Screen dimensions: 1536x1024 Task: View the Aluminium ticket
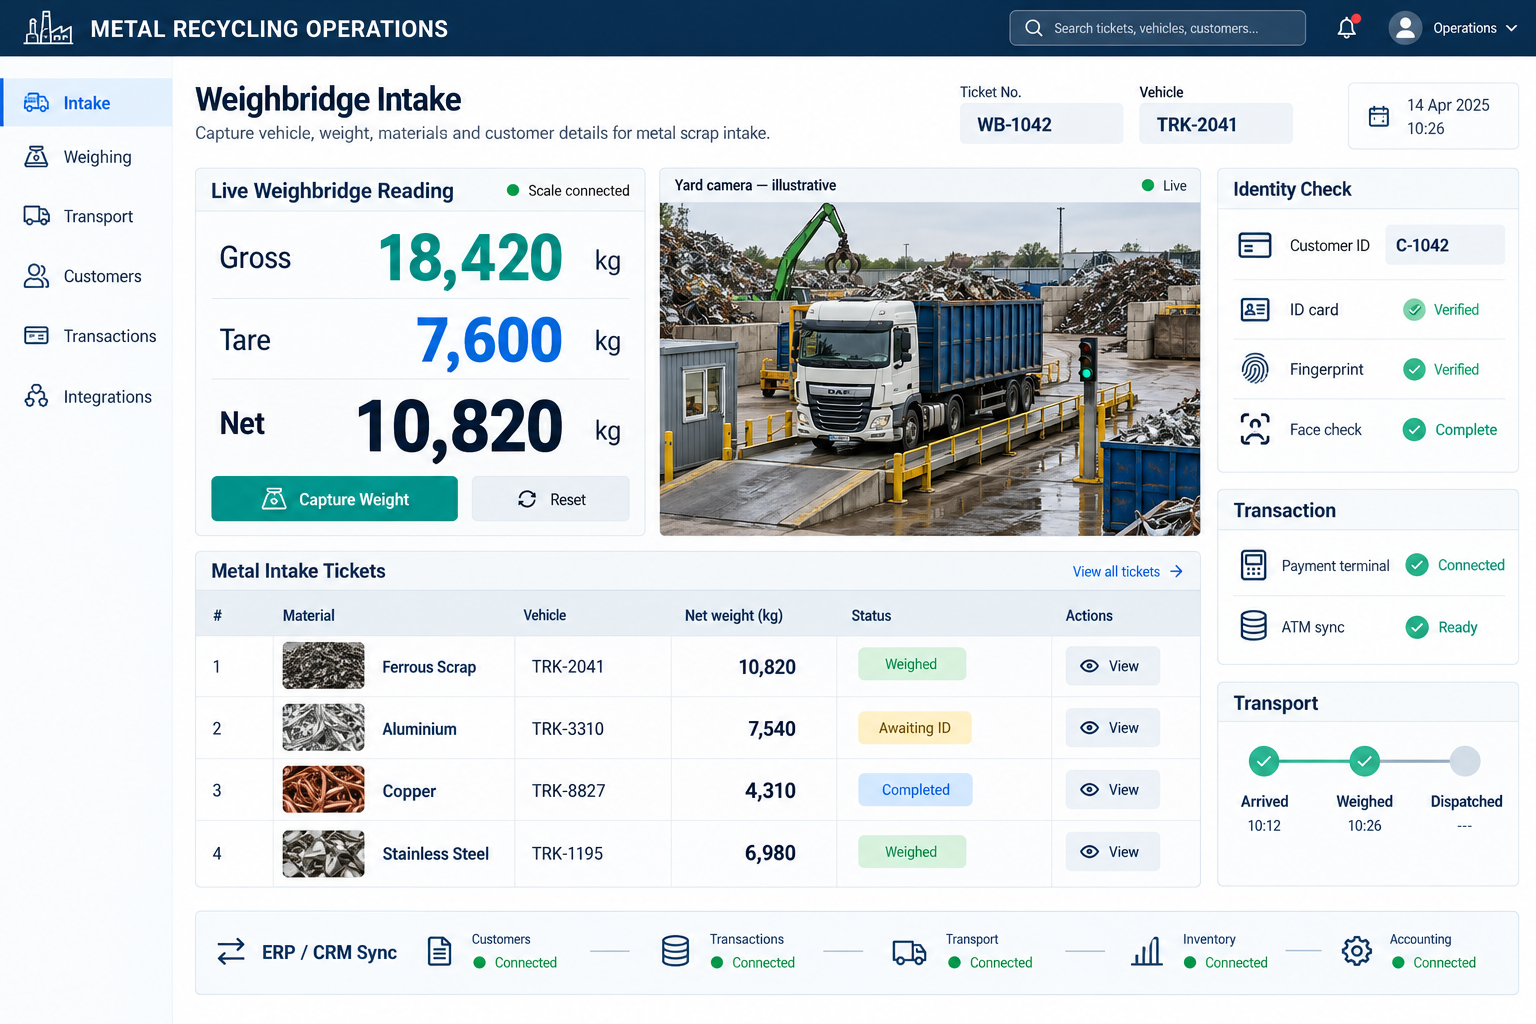pos(1112,728)
